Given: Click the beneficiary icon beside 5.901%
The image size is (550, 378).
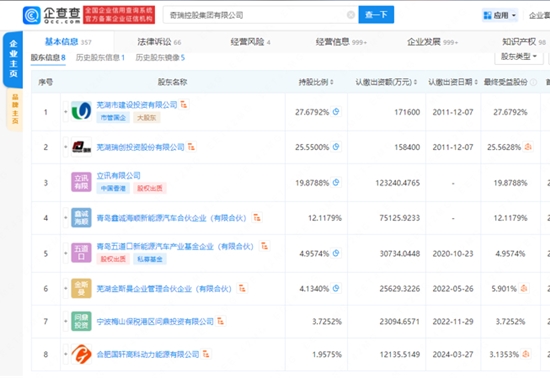Looking at the screenshot, I should 524,288.
